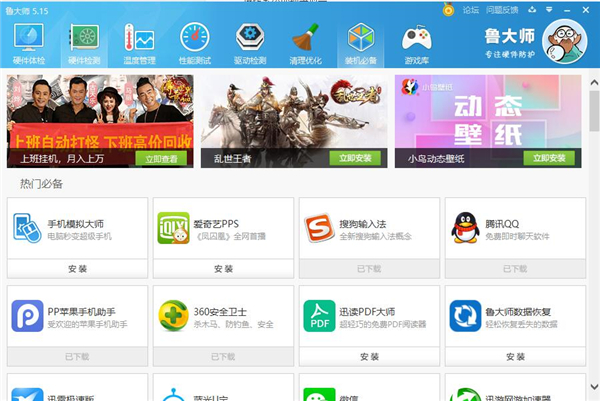Install 迅读PDF大师 with 安装 button

369,357
